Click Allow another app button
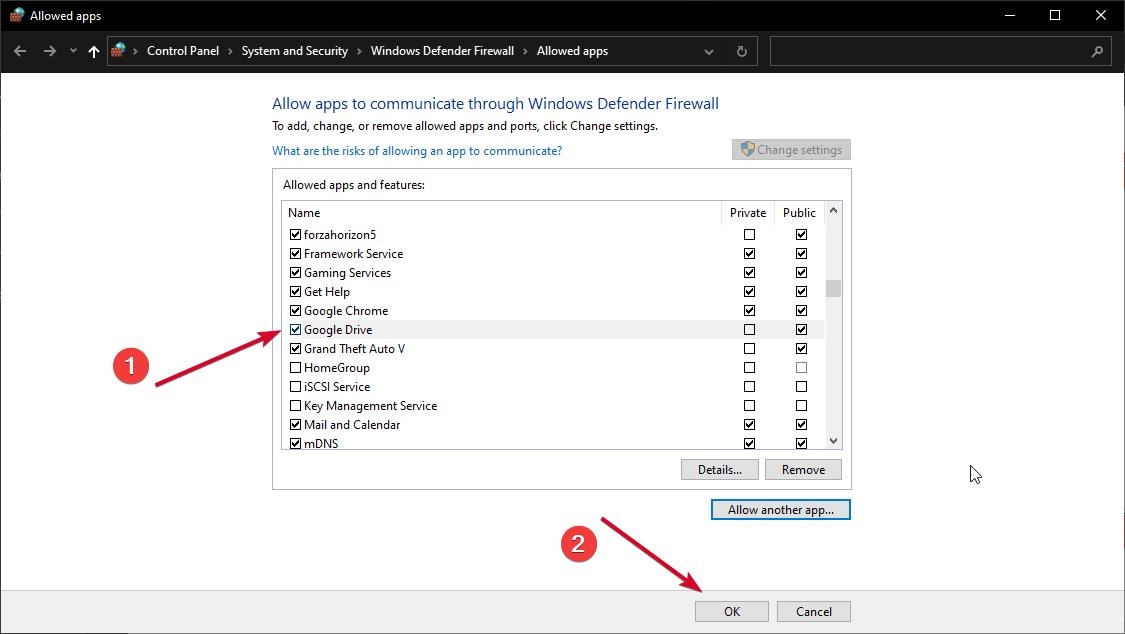 [x=780, y=510]
